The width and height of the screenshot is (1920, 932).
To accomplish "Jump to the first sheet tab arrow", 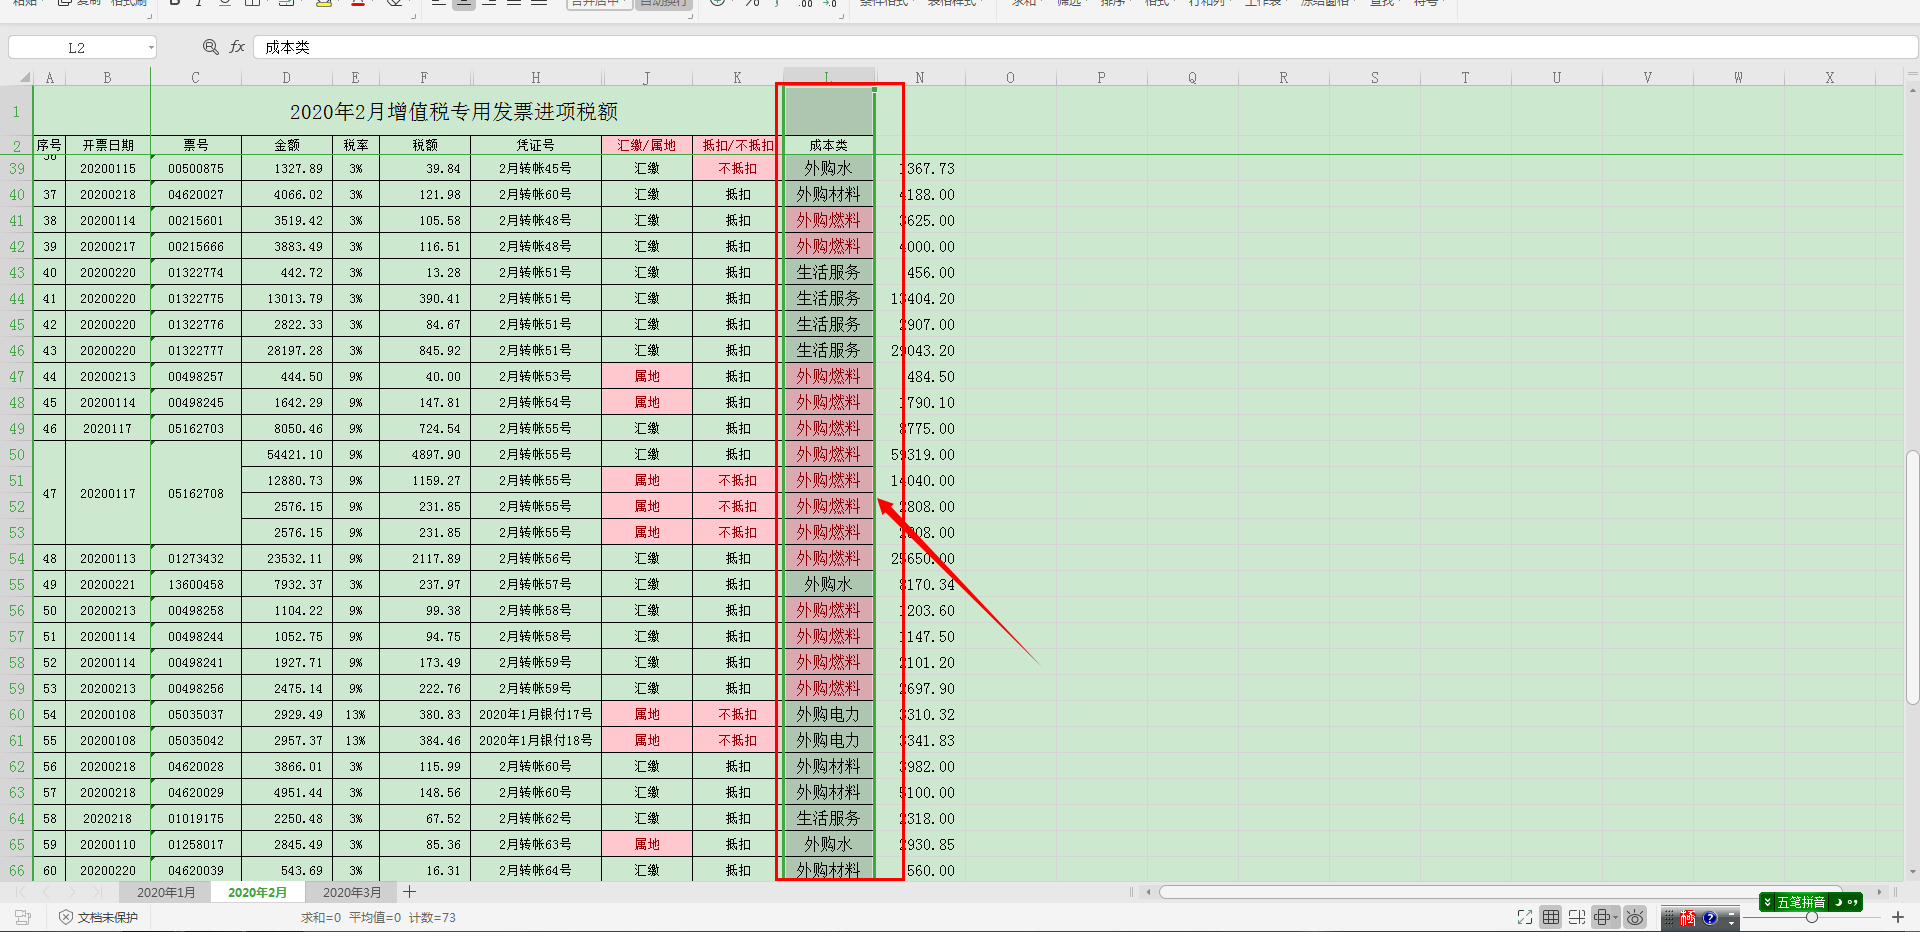I will coord(21,892).
